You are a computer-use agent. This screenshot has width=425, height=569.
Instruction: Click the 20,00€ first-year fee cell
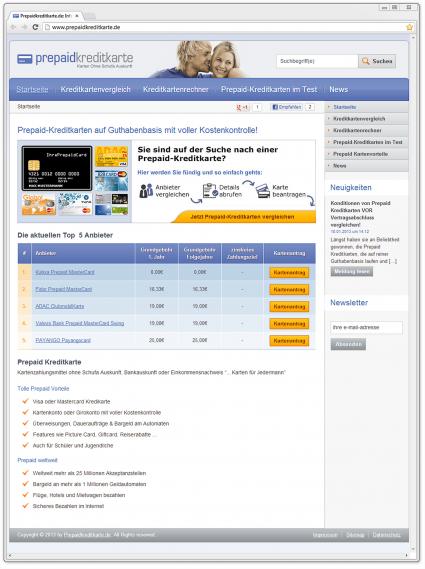click(x=156, y=340)
